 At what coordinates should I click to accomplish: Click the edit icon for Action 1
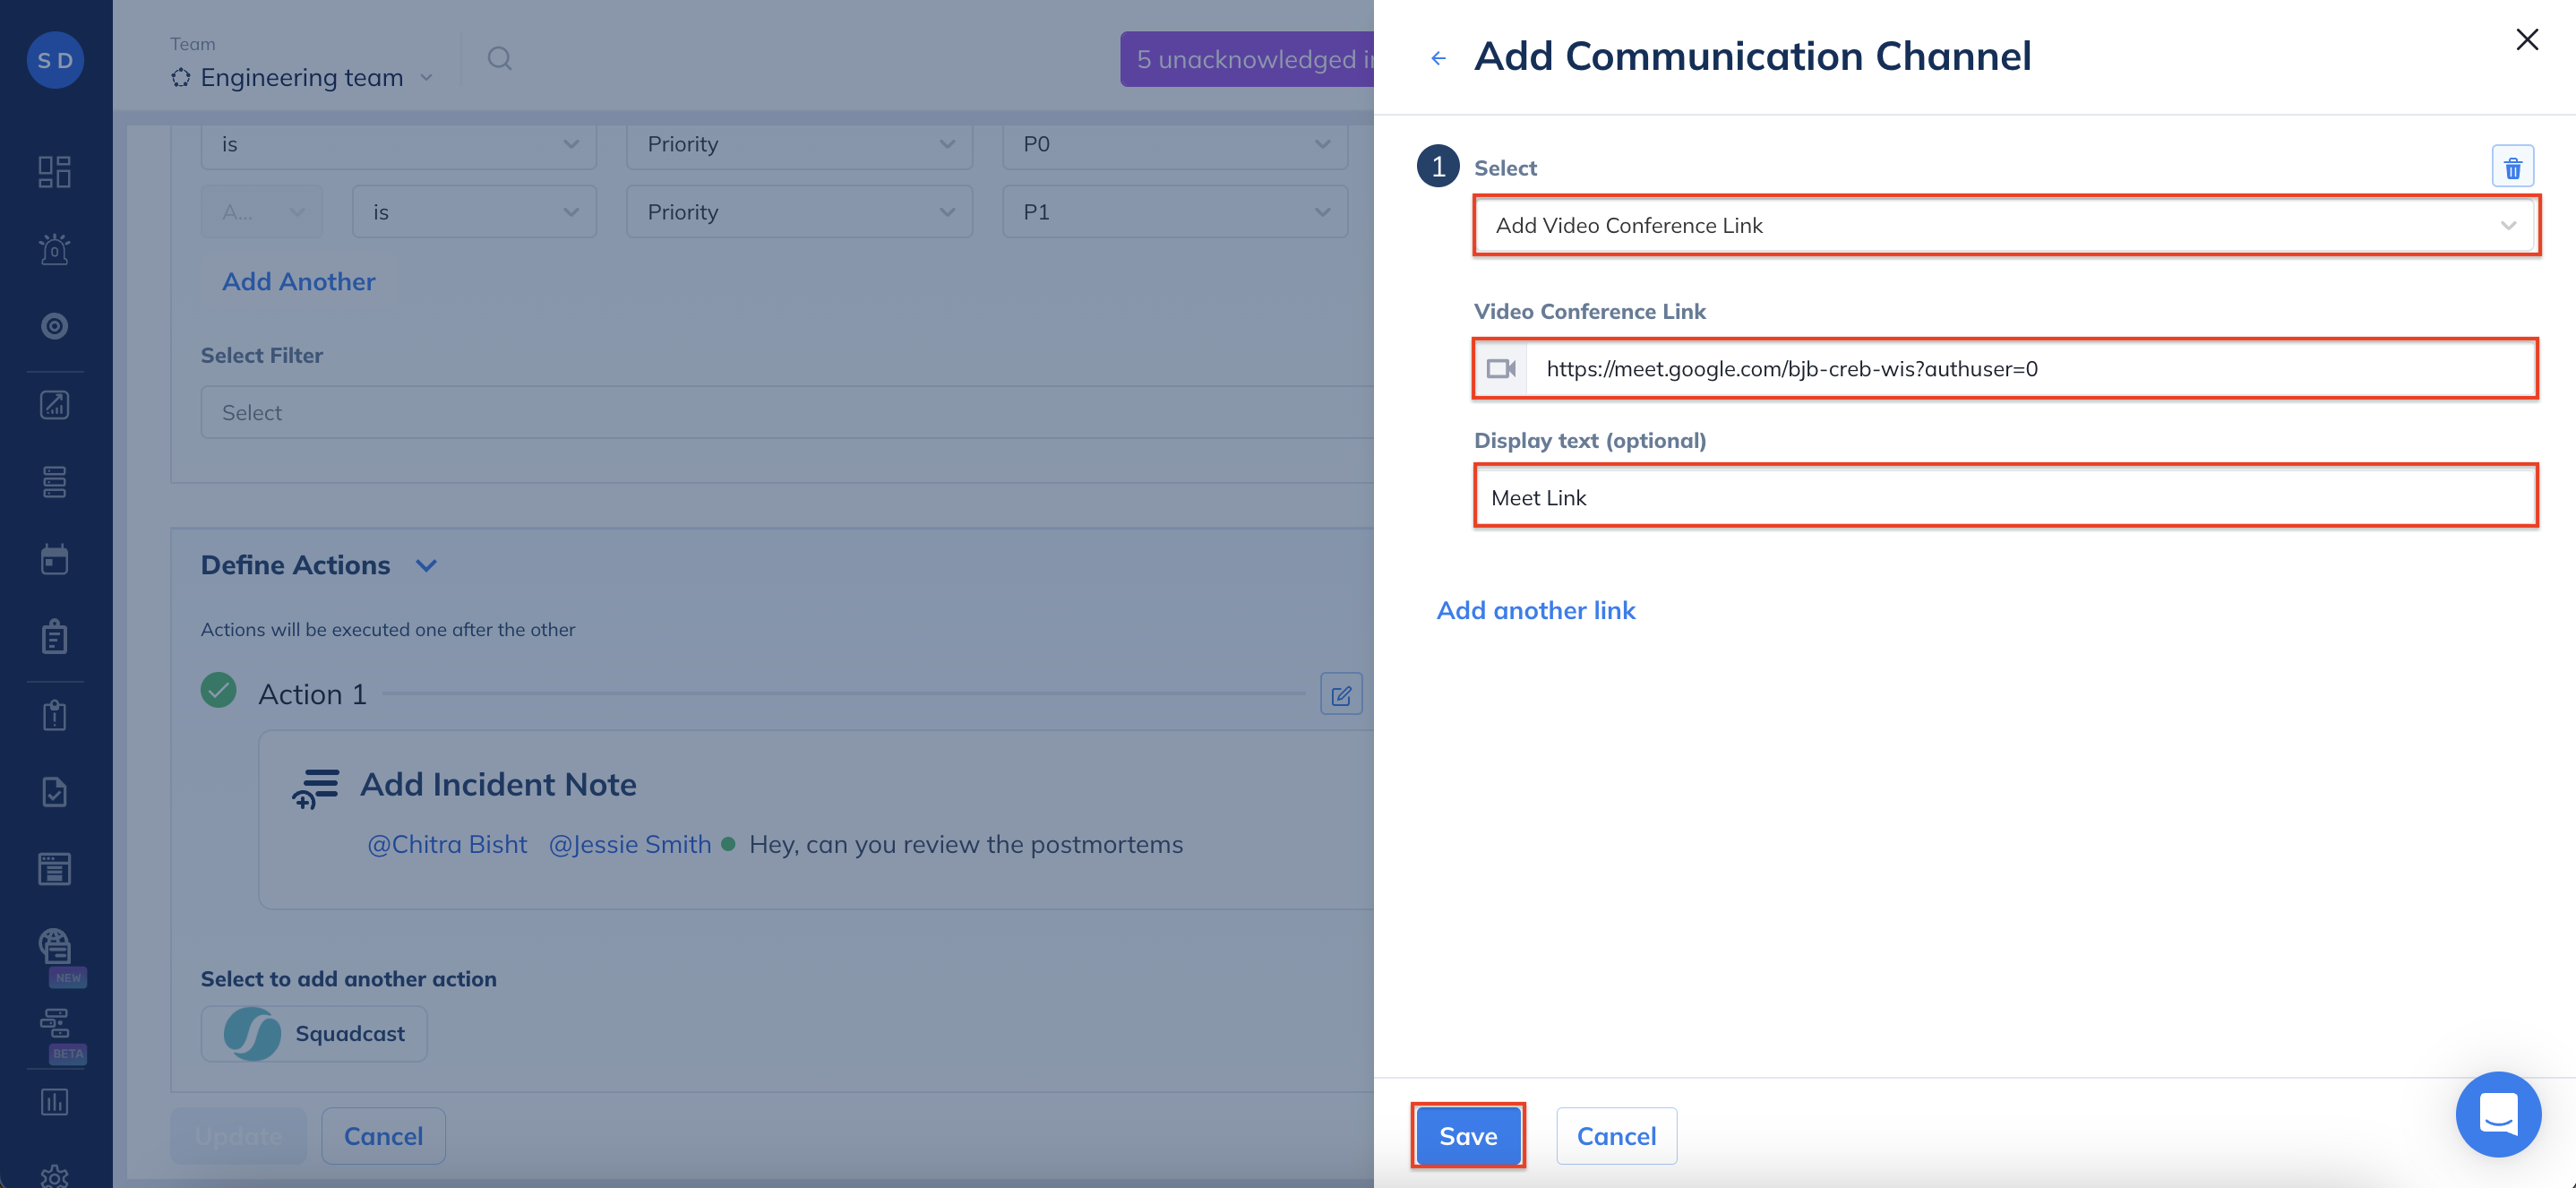pyautogui.click(x=1340, y=694)
